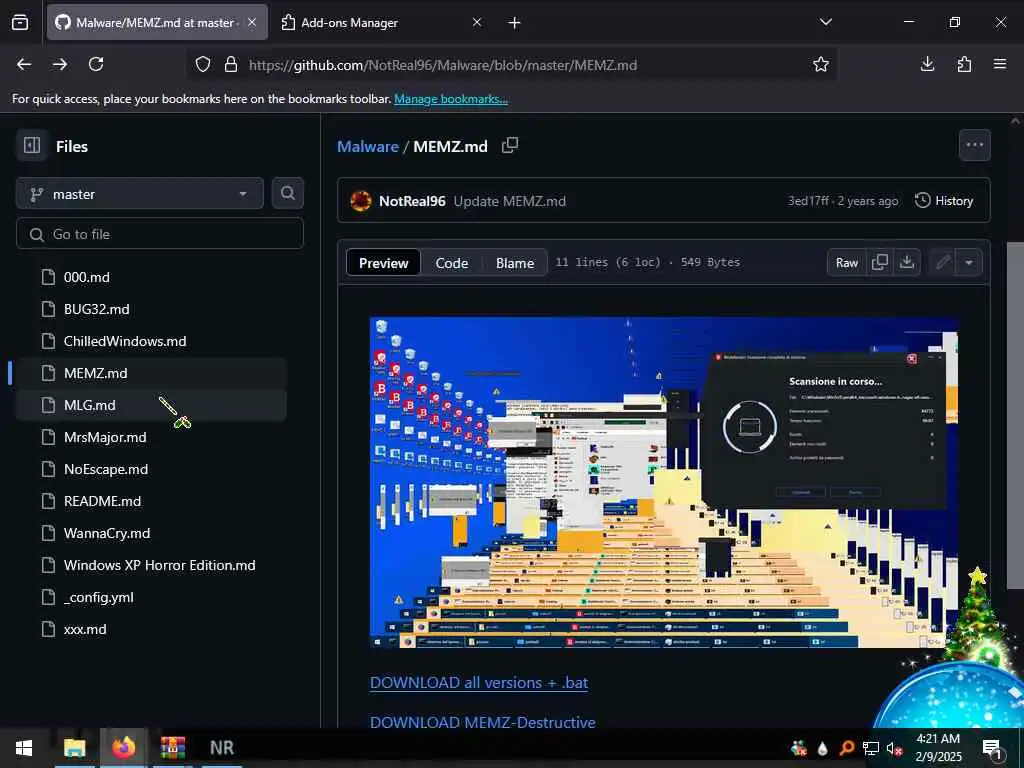This screenshot has width=1024, height=768.
Task: Click the site padlock icon
Action: click(231, 64)
